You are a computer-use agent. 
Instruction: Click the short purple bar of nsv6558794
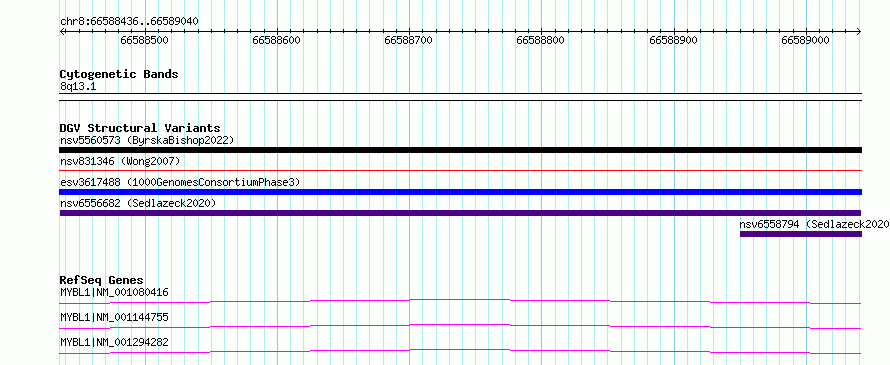coord(801,234)
